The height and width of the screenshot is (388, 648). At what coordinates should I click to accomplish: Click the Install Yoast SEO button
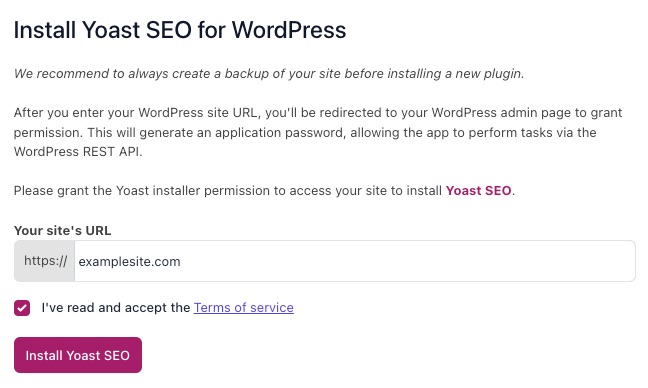pyautogui.click(x=78, y=355)
